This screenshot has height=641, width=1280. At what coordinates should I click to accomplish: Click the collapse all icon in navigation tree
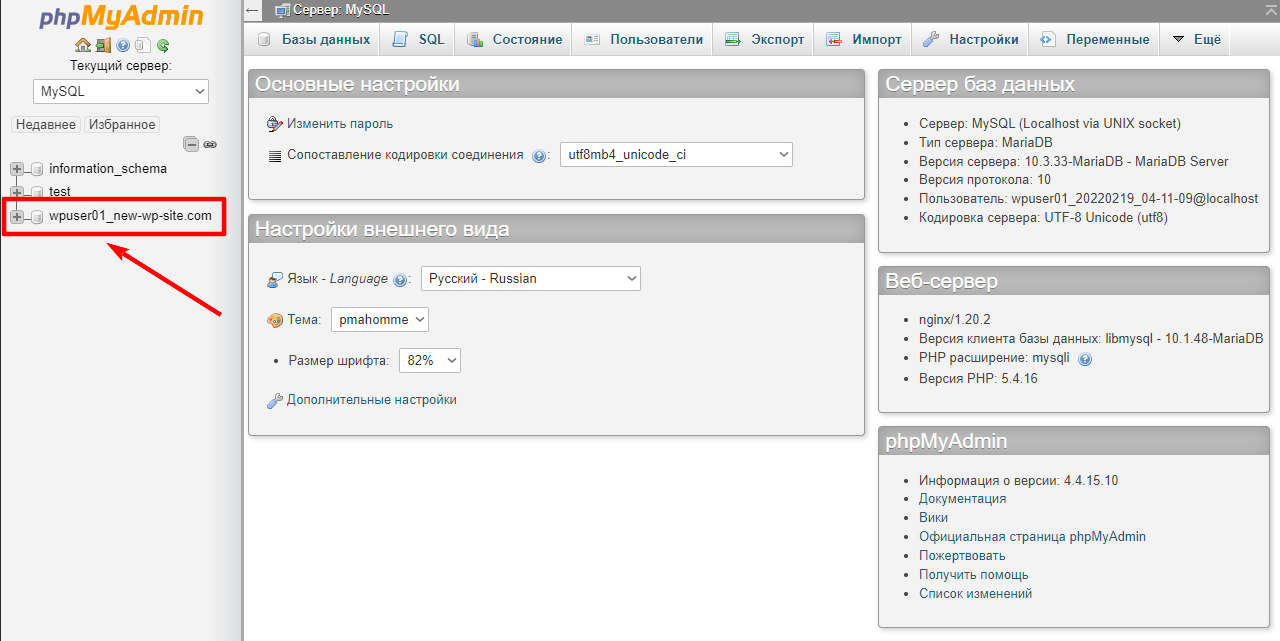click(191, 144)
